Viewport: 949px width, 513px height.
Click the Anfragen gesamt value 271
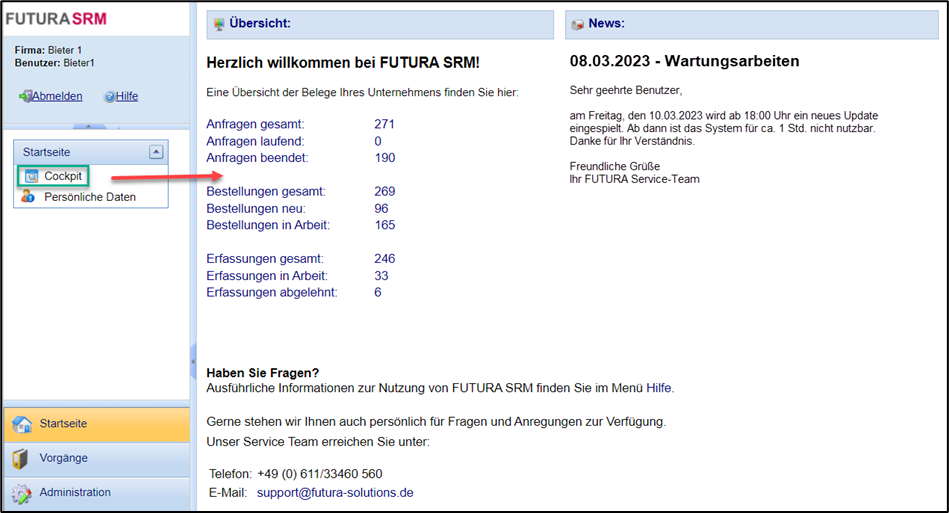pyautogui.click(x=384, y=124)
